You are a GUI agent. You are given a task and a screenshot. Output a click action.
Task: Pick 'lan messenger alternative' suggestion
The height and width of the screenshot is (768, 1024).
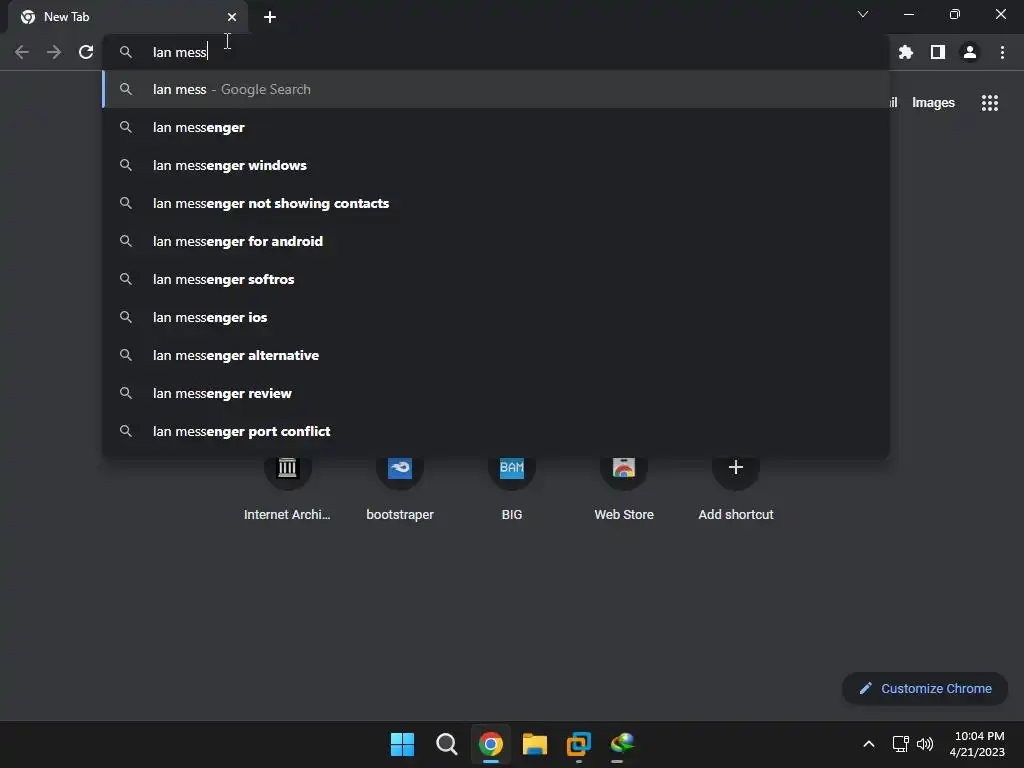496,355
